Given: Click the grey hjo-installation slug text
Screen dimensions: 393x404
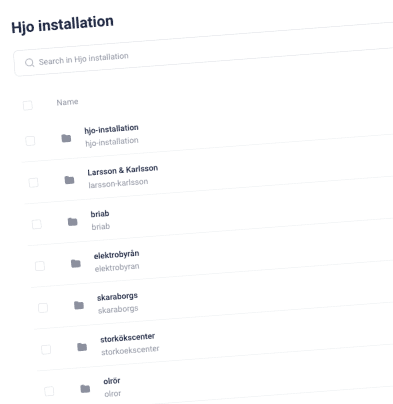Looking at the screenshot, I should (x=112, y=142).
